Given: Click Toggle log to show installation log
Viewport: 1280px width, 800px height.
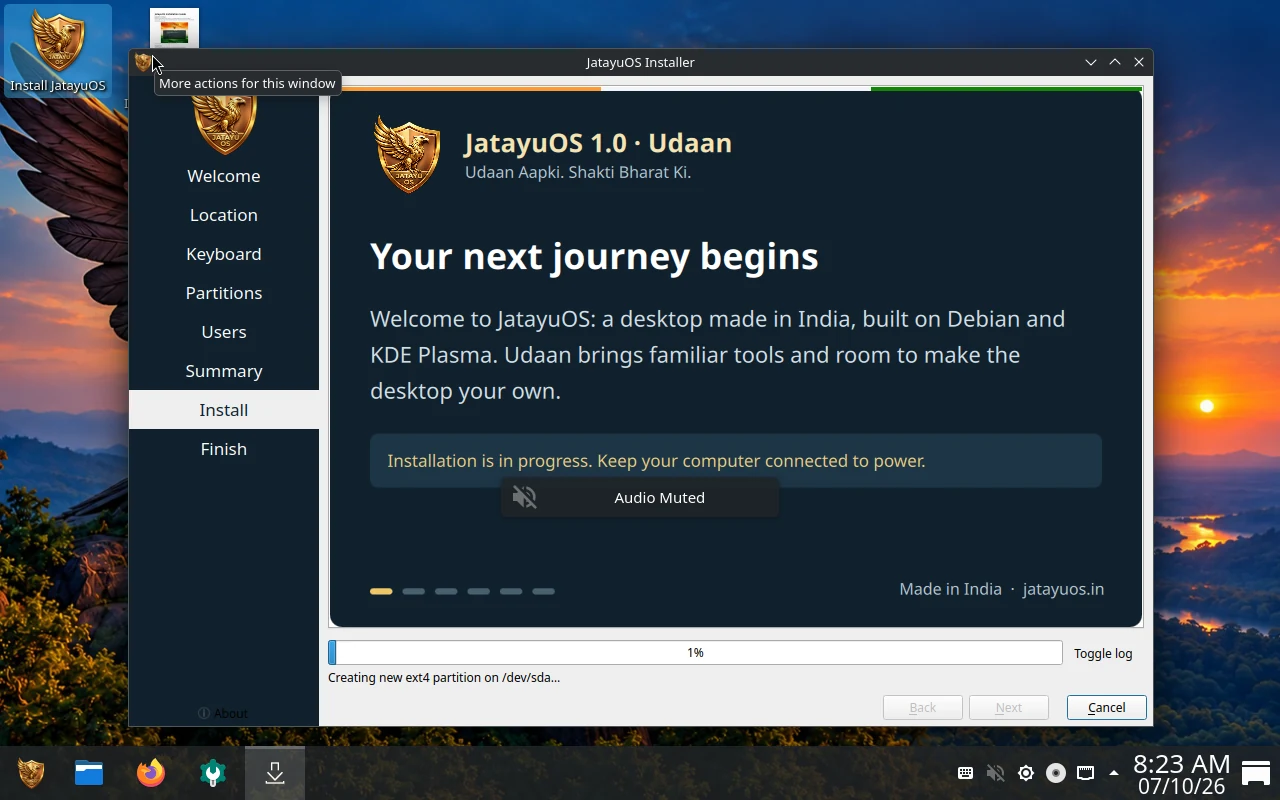Looking at the screenshot, I should tap(1103, 654).
